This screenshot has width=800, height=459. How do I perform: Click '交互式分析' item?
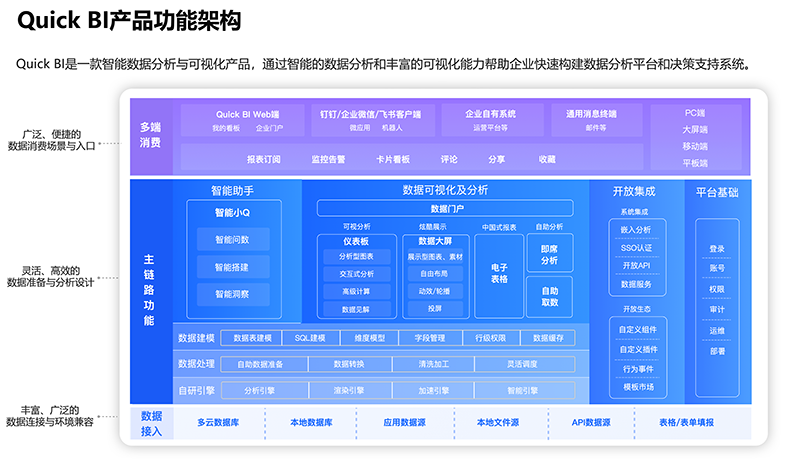coord(357,274)
